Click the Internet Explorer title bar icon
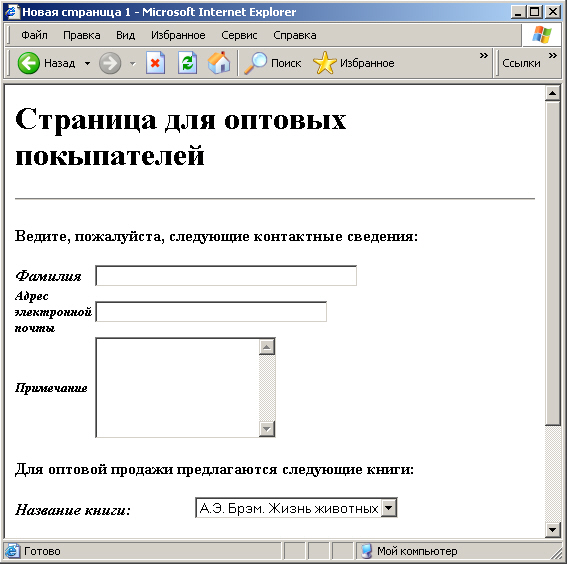The image size is (567, 564). [x=12, y=12]
